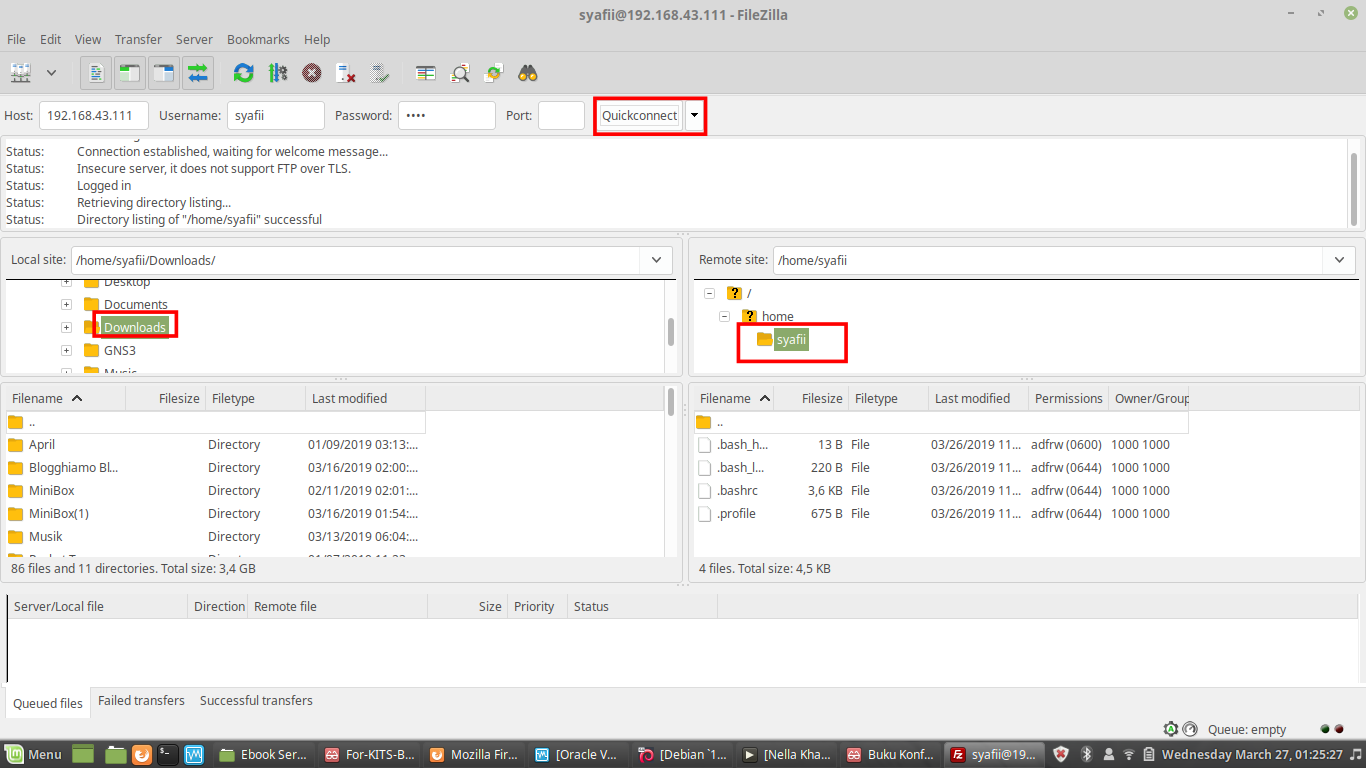Open the Local site path dropdown
Screen dimensions: 1366x768
click(656, 260)
